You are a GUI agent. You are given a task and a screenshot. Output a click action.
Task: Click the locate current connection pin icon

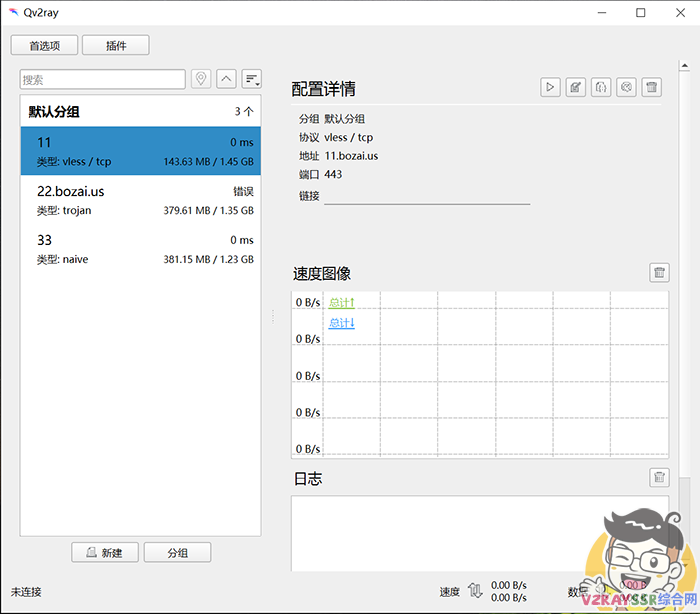pyautogui.click(x=201, y=79)
